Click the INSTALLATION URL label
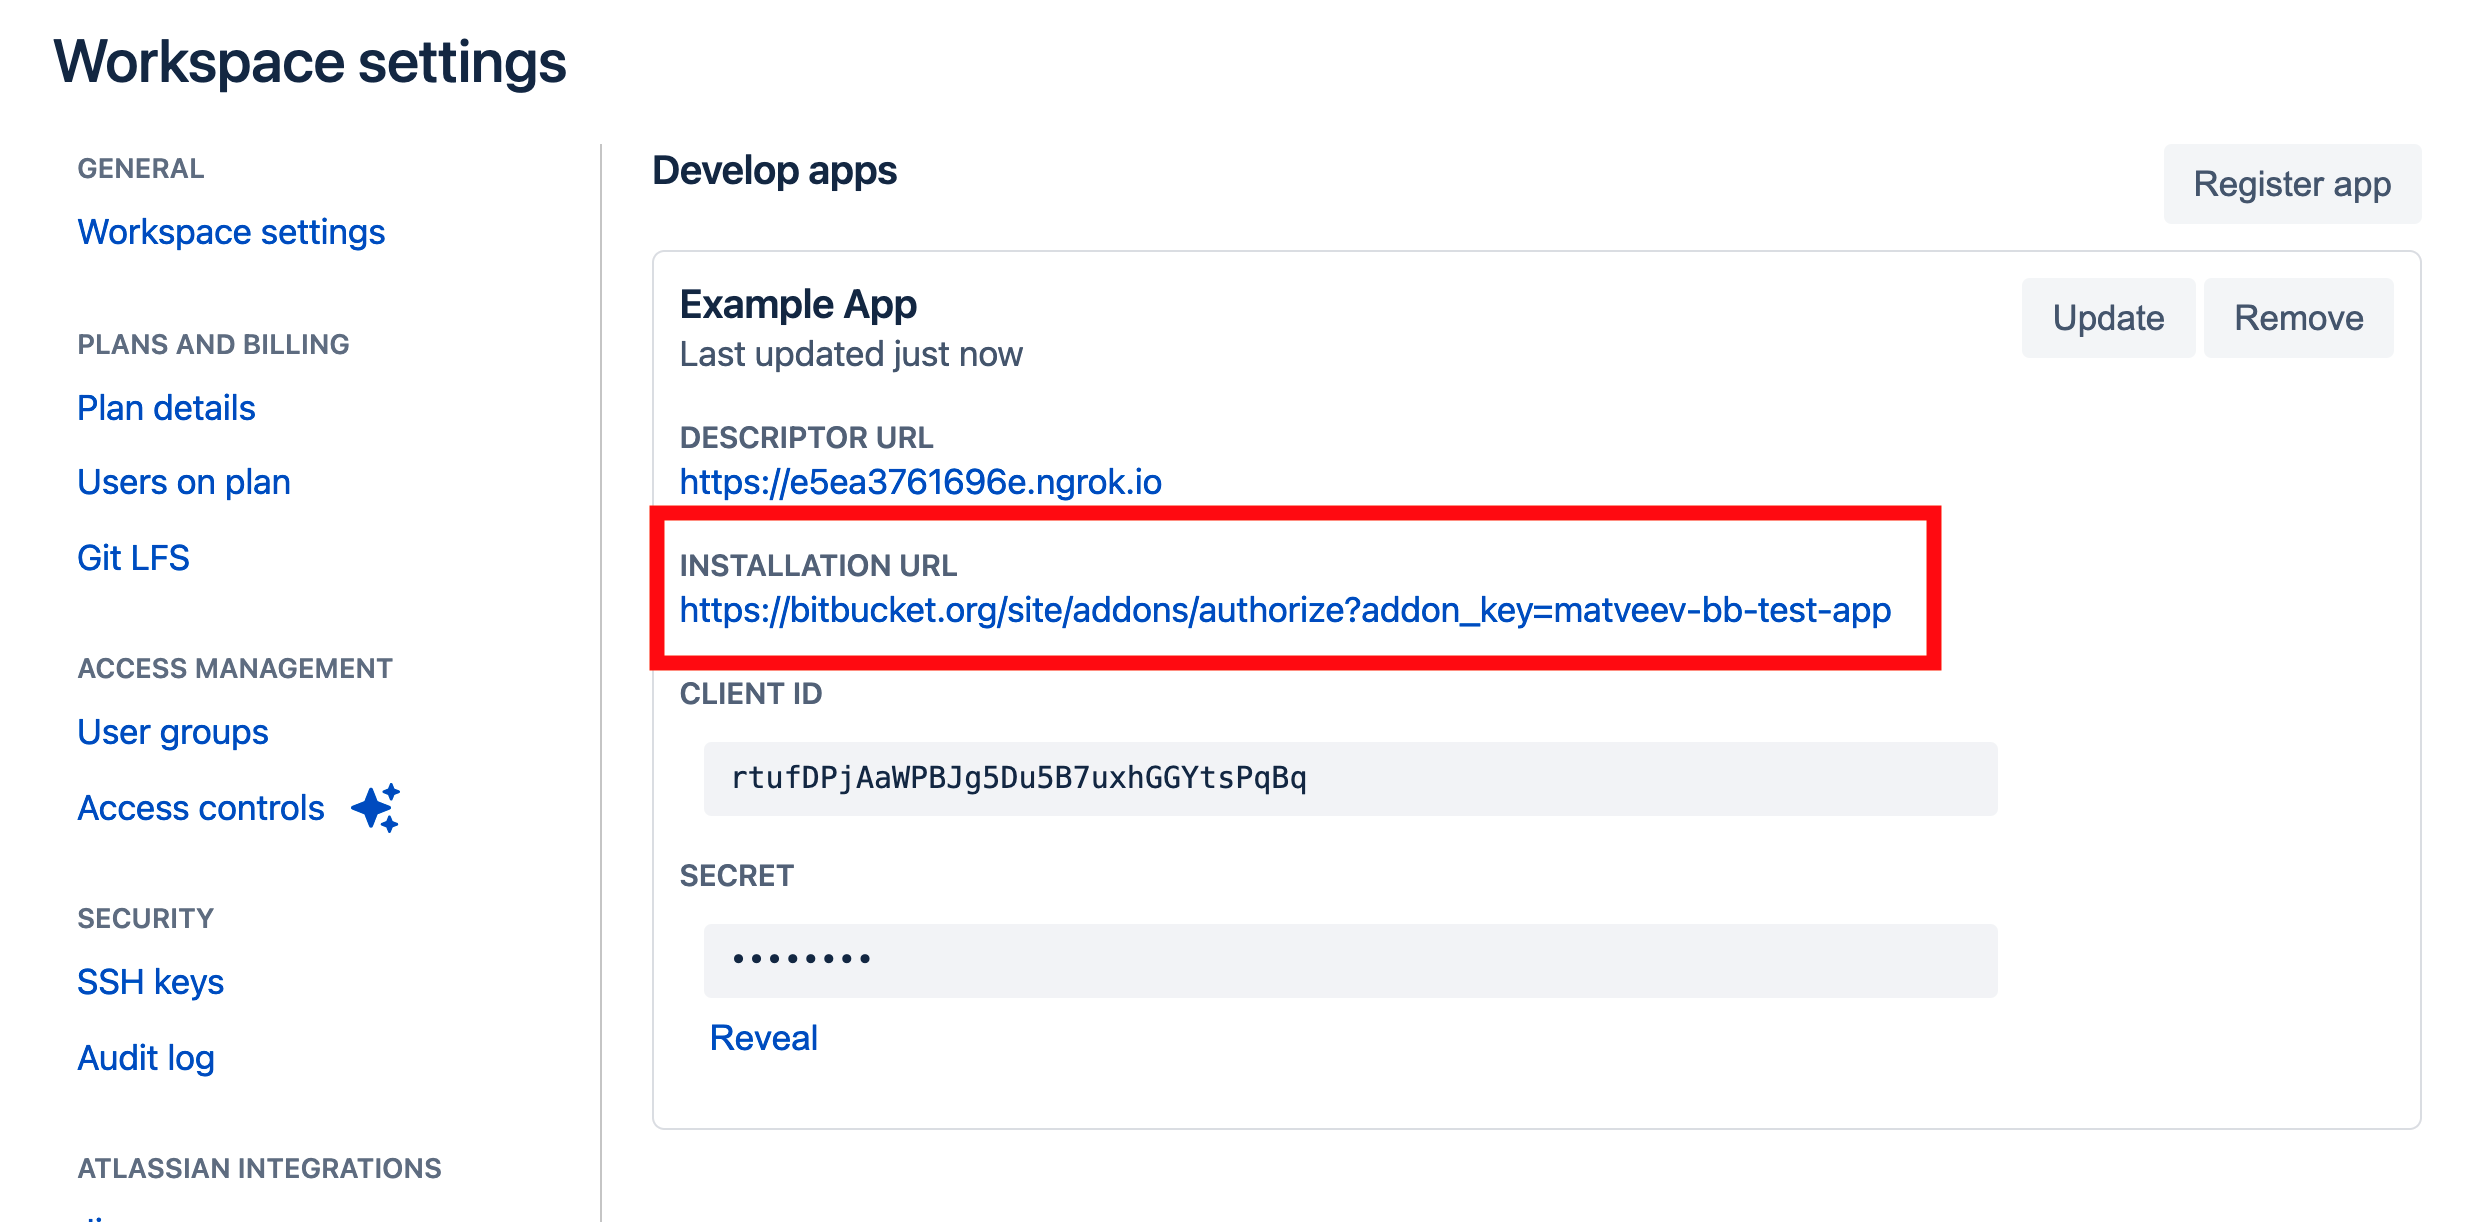Viewport: 2470px width, 1222px height. tap(818, 566)
